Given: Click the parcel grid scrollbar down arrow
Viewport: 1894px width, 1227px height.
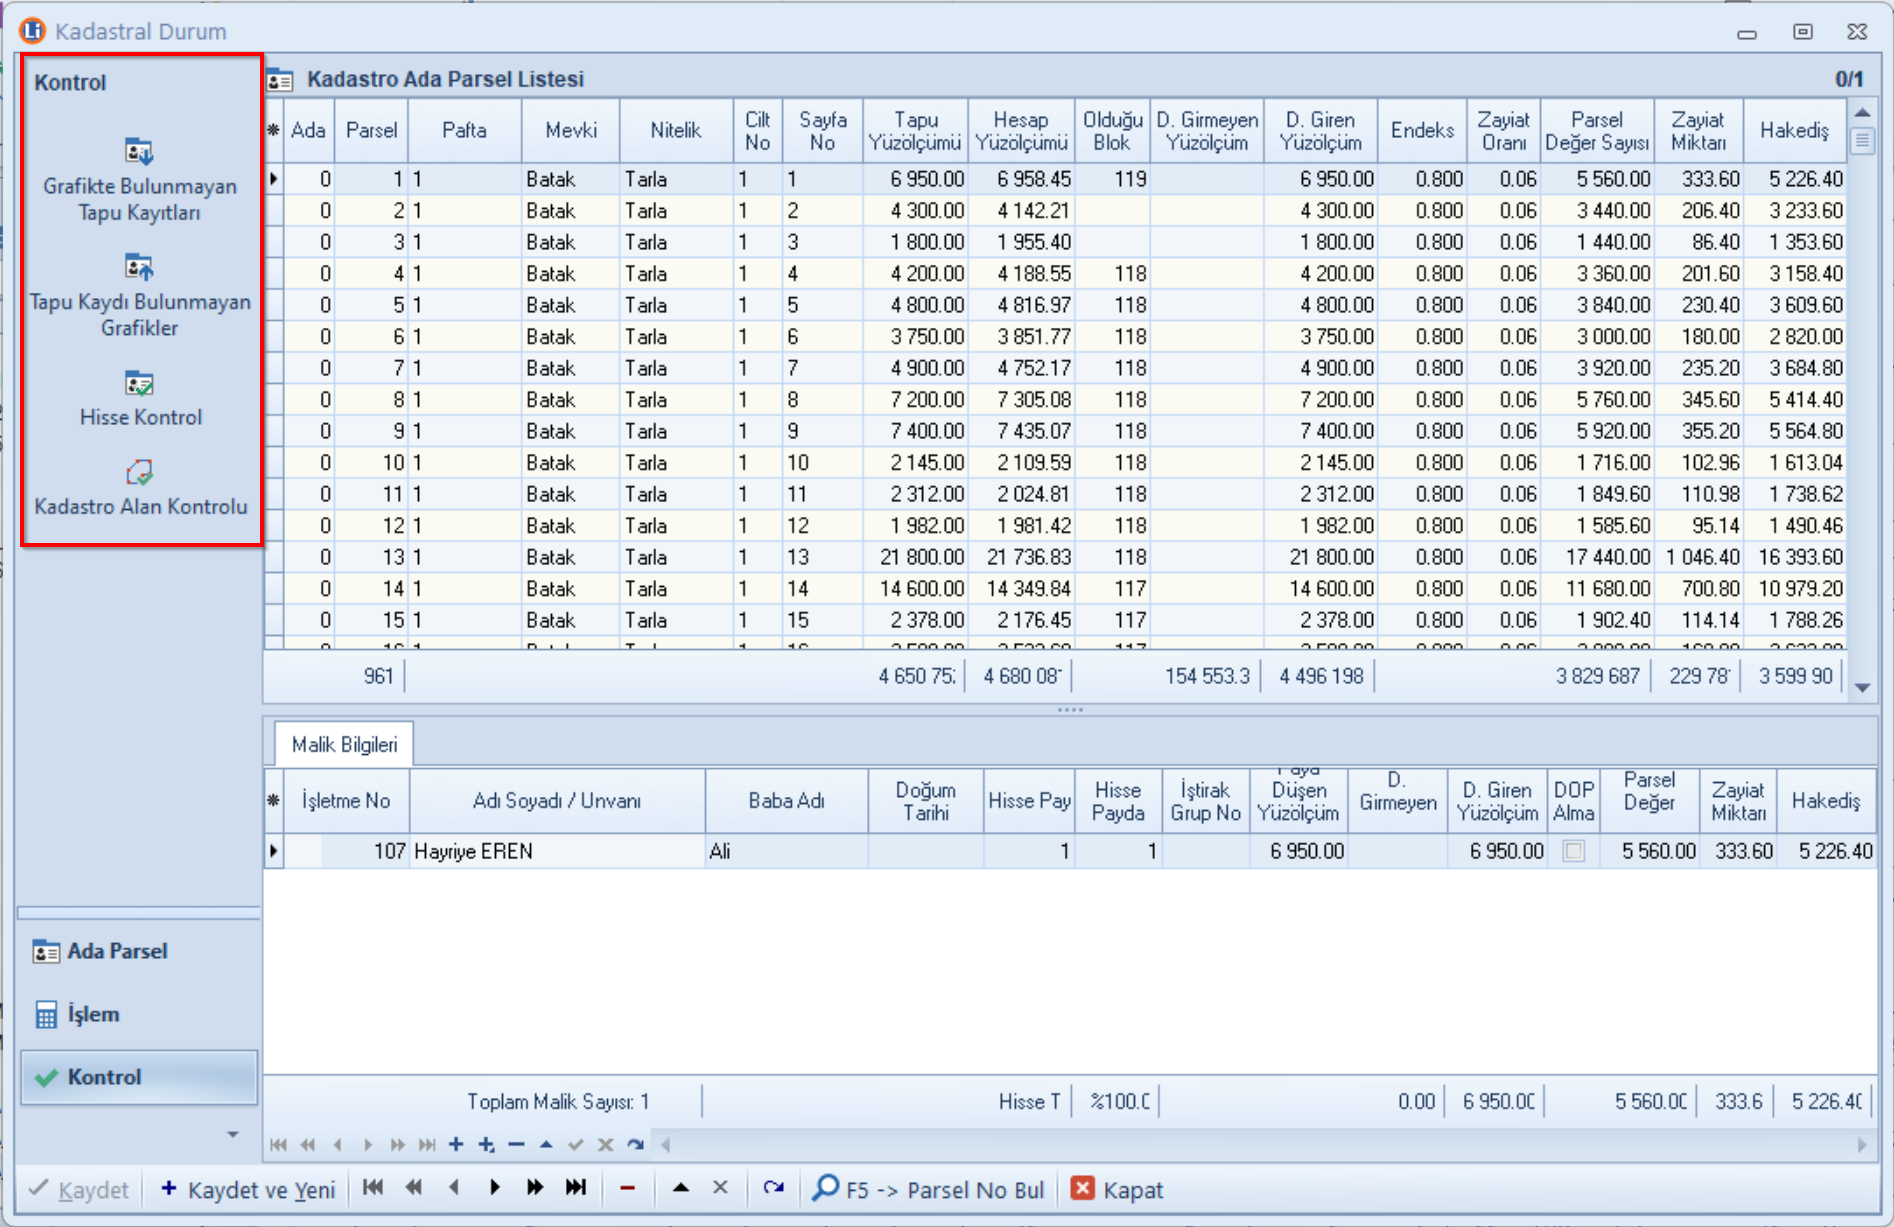Looking at the screenshot, I should pyautogui.click(x=1862, y=687).
